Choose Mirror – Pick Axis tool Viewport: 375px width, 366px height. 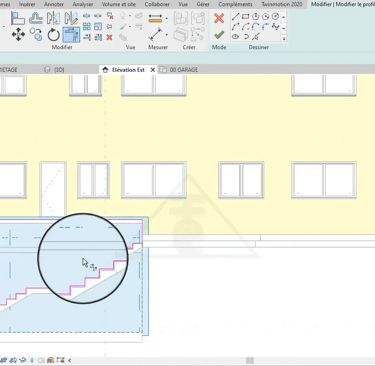(53, 18)
